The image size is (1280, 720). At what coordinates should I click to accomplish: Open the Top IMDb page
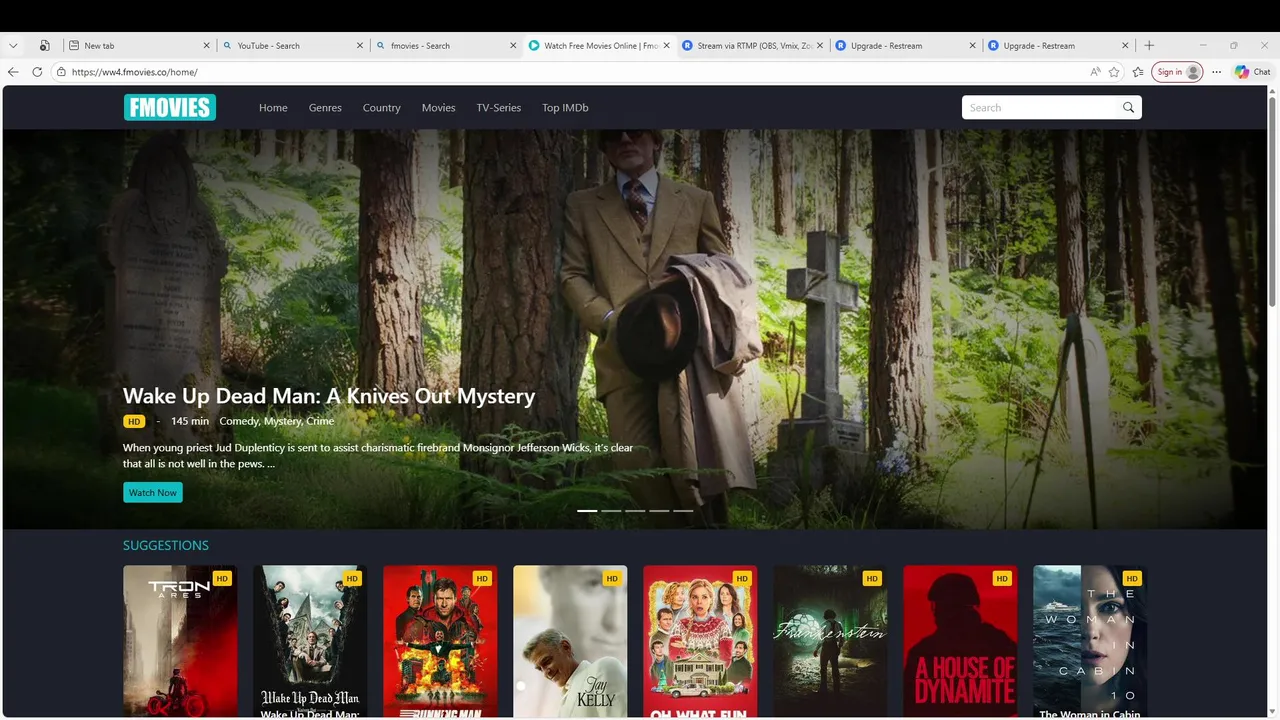pyautogui.click(x=565, y=107)
